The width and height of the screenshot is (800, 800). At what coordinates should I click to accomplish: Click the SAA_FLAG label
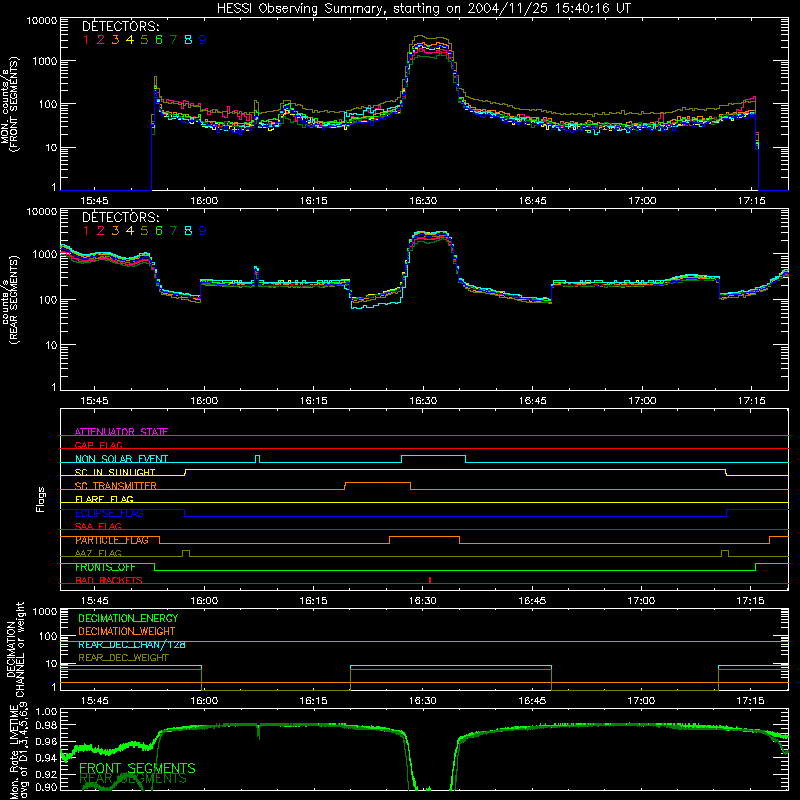pyautogui.click(x=98, y=526)
